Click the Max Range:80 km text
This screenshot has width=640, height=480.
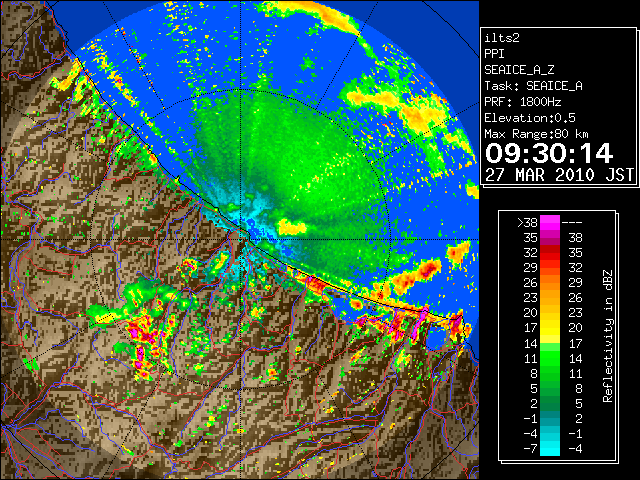(536, 134)
